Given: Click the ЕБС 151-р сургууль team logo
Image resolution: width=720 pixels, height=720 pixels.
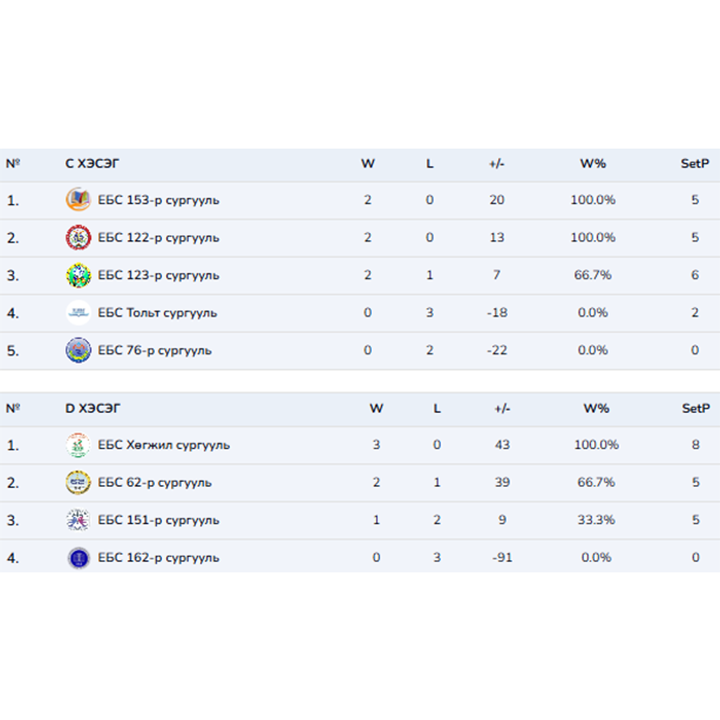Looking at the screenshot, I should [x=78, y=520].
